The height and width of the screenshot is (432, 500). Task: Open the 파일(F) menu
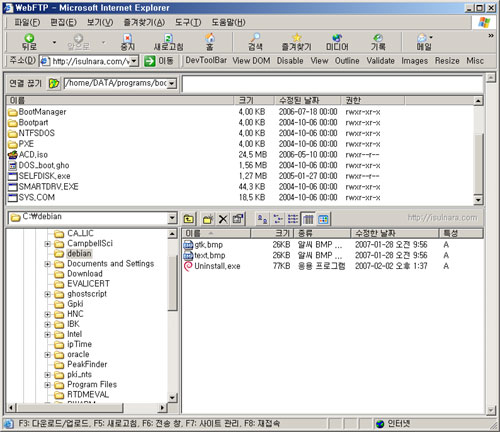tap(27, 22)
